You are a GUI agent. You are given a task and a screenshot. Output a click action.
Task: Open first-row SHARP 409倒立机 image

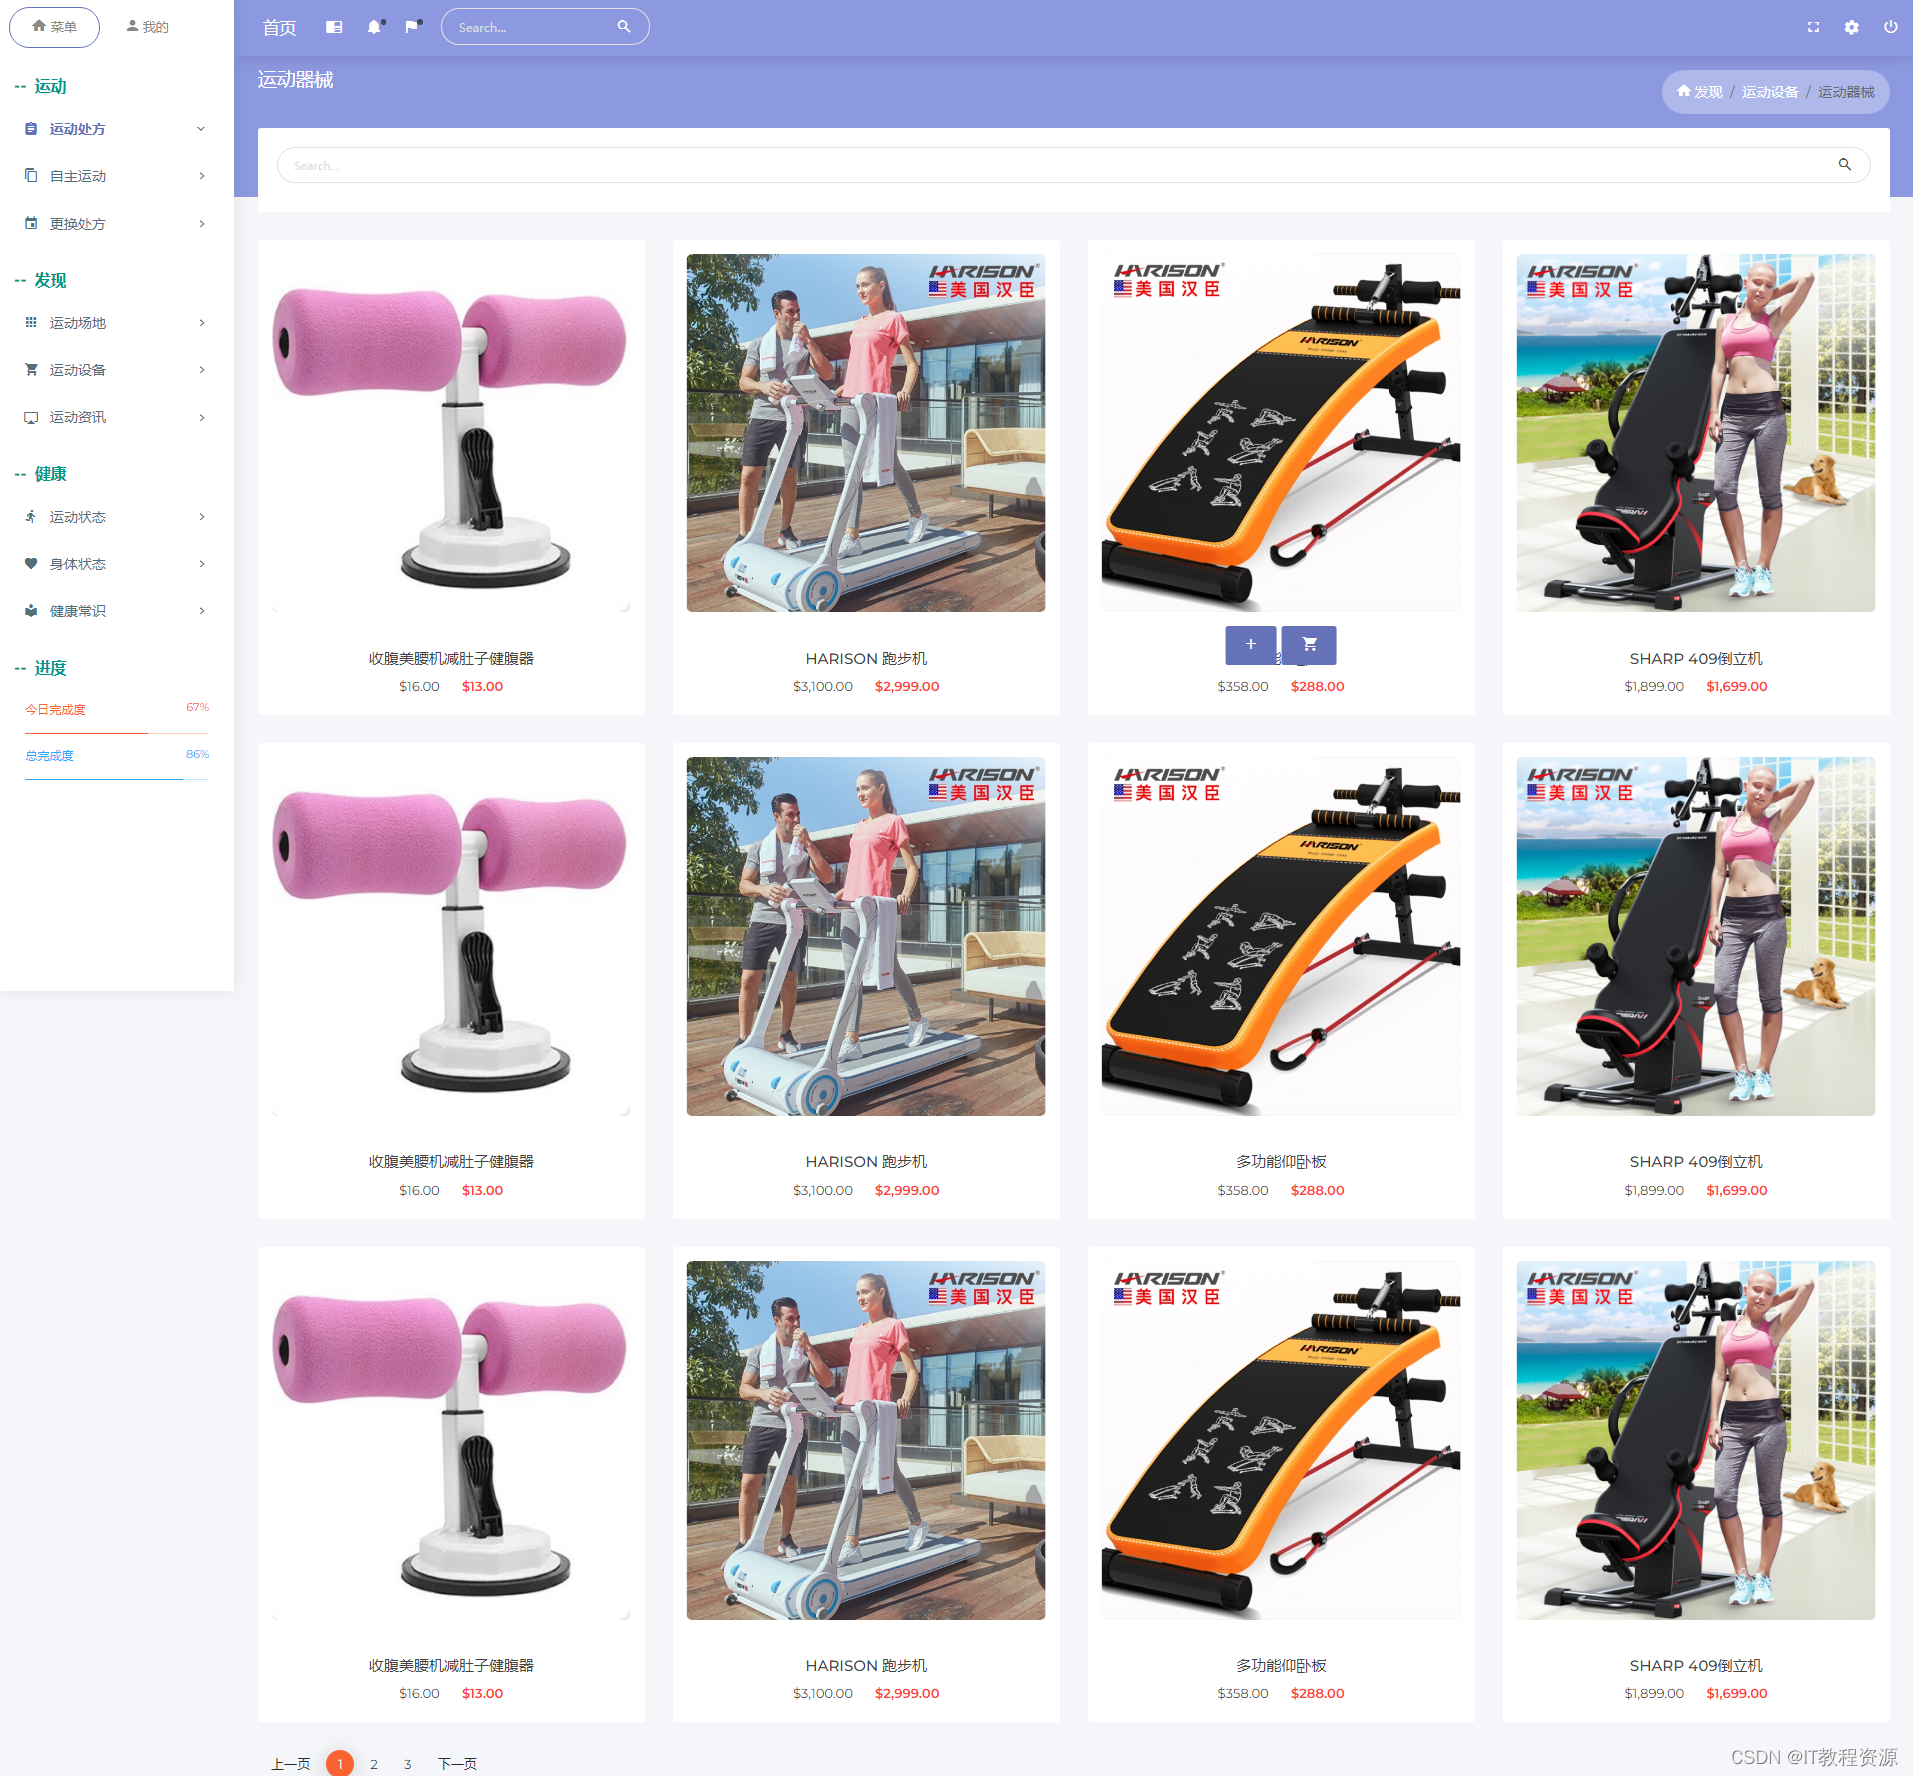point(1696,433)
